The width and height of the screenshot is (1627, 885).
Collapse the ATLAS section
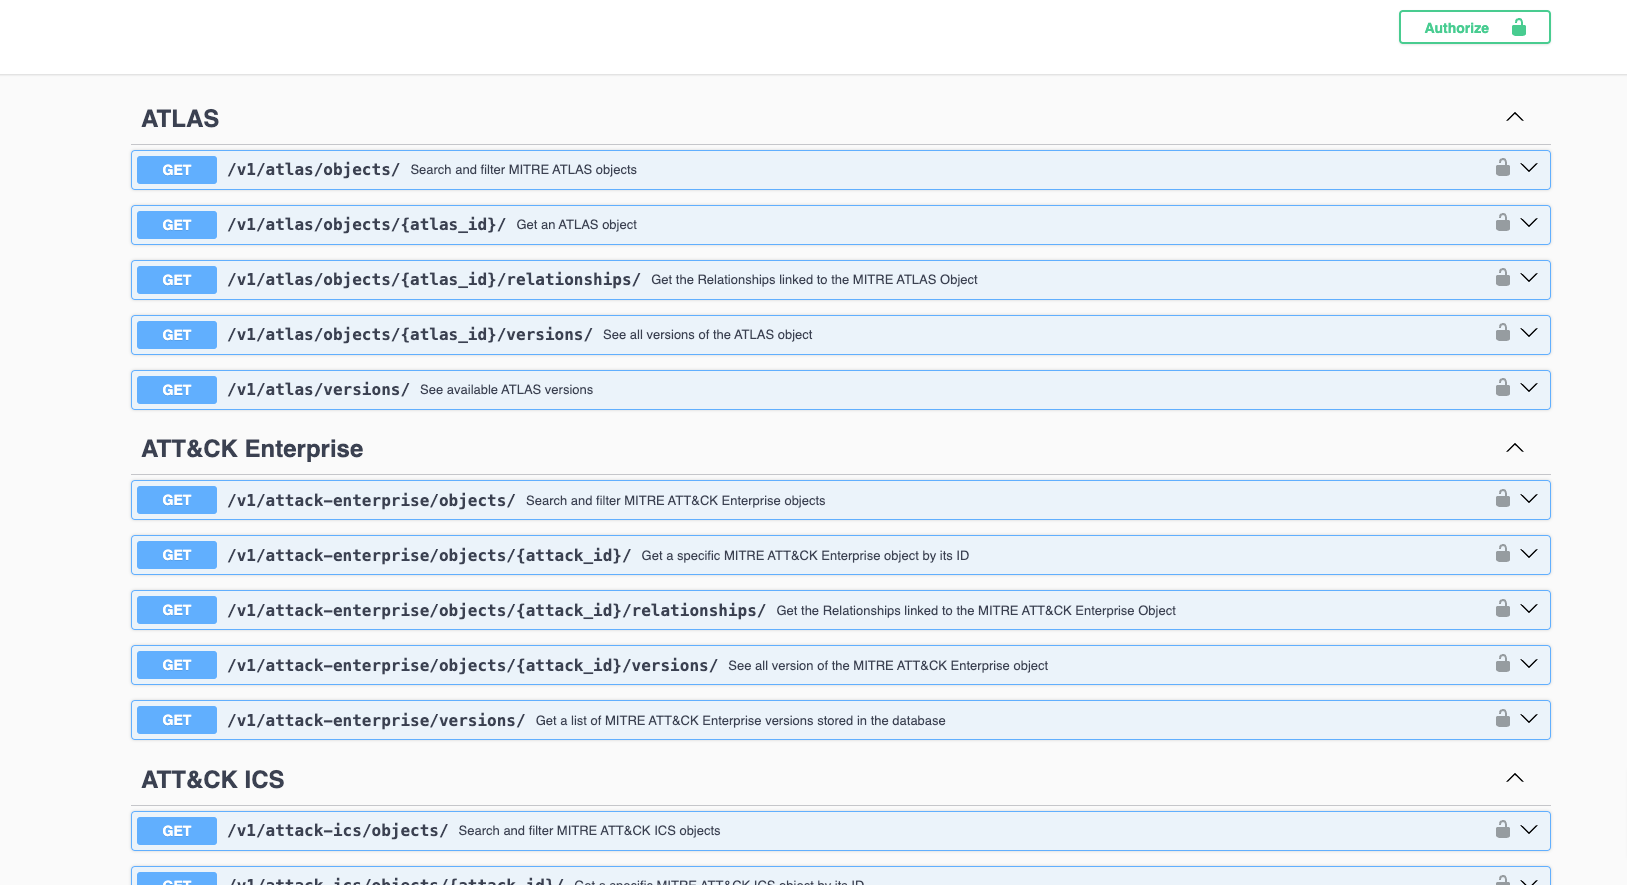click(x=1515, y=117)
